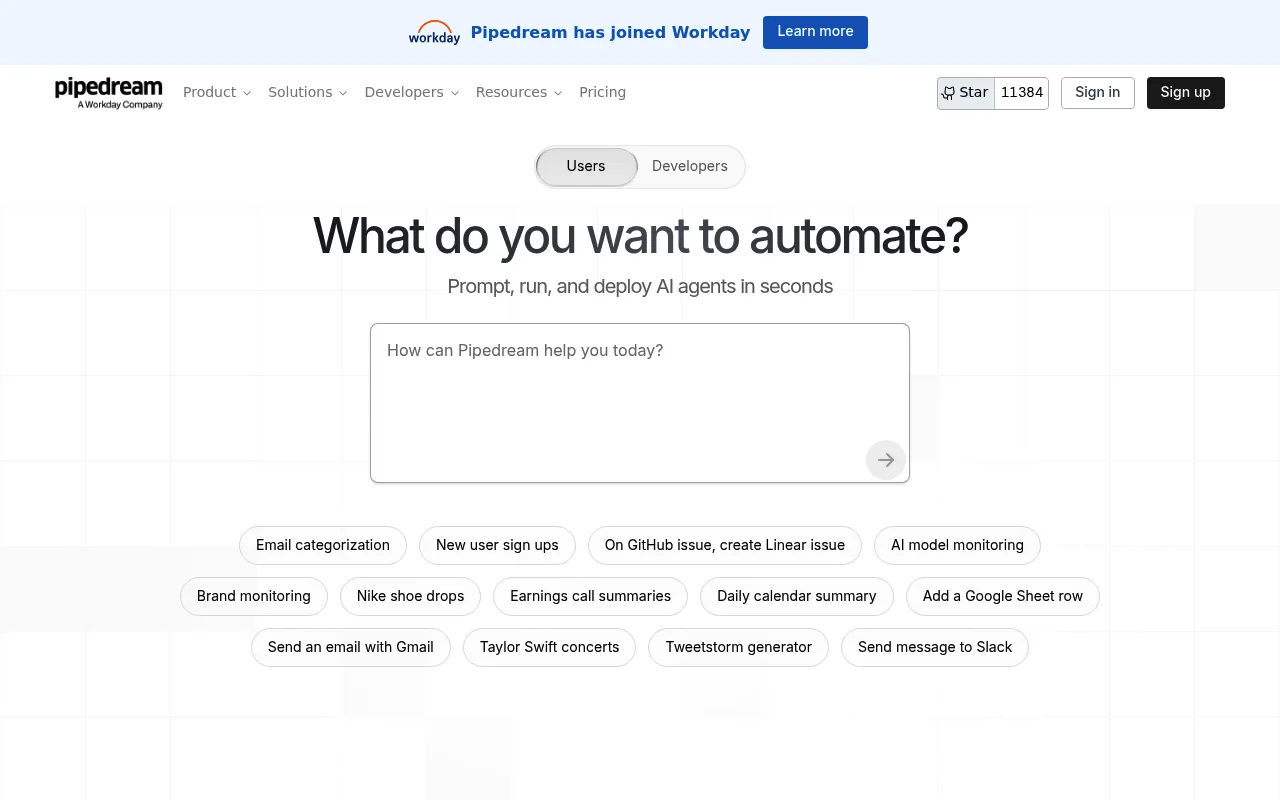
Task: Expand the Product menu
Action: (x=217, y=92)
